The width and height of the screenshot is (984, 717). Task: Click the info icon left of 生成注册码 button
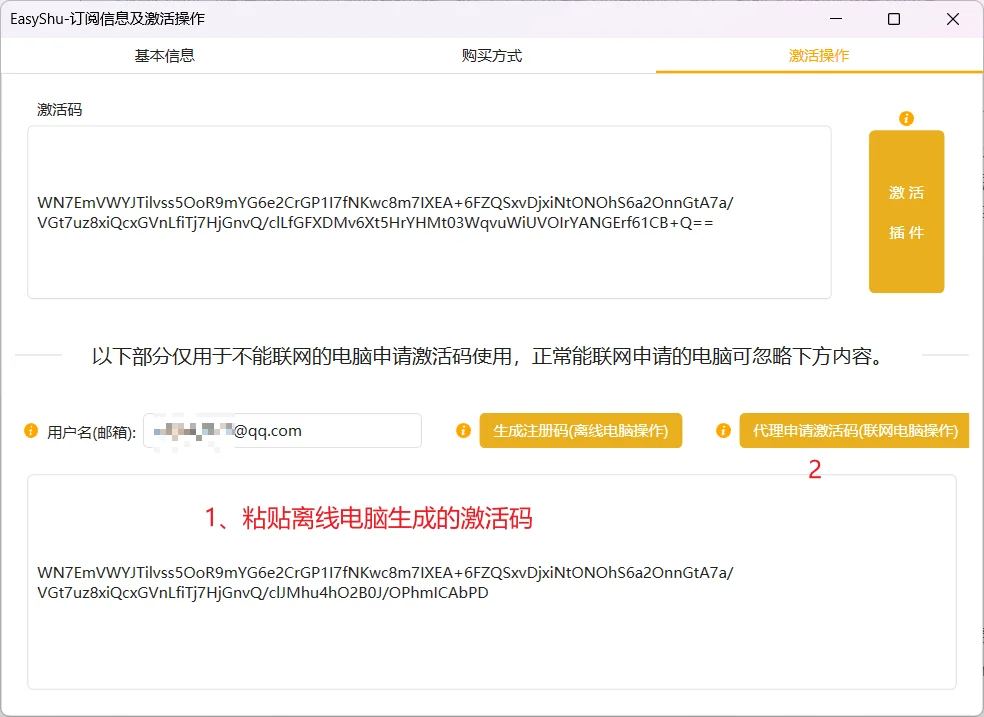[463, 431]
